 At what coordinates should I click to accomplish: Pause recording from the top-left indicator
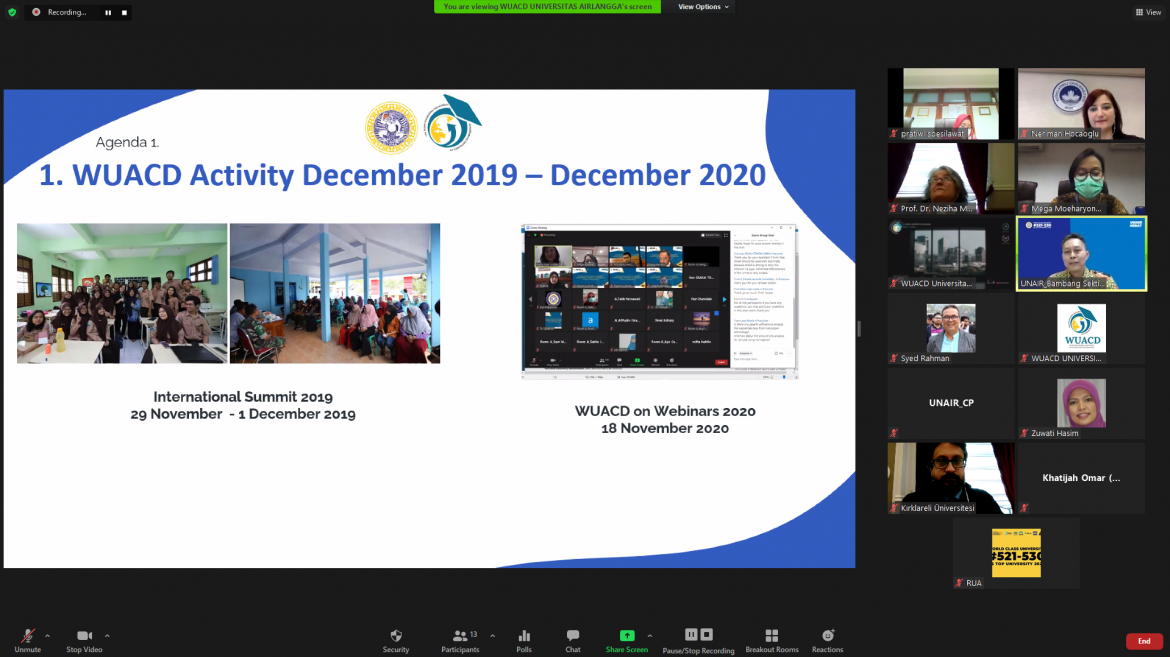[108, 13]
